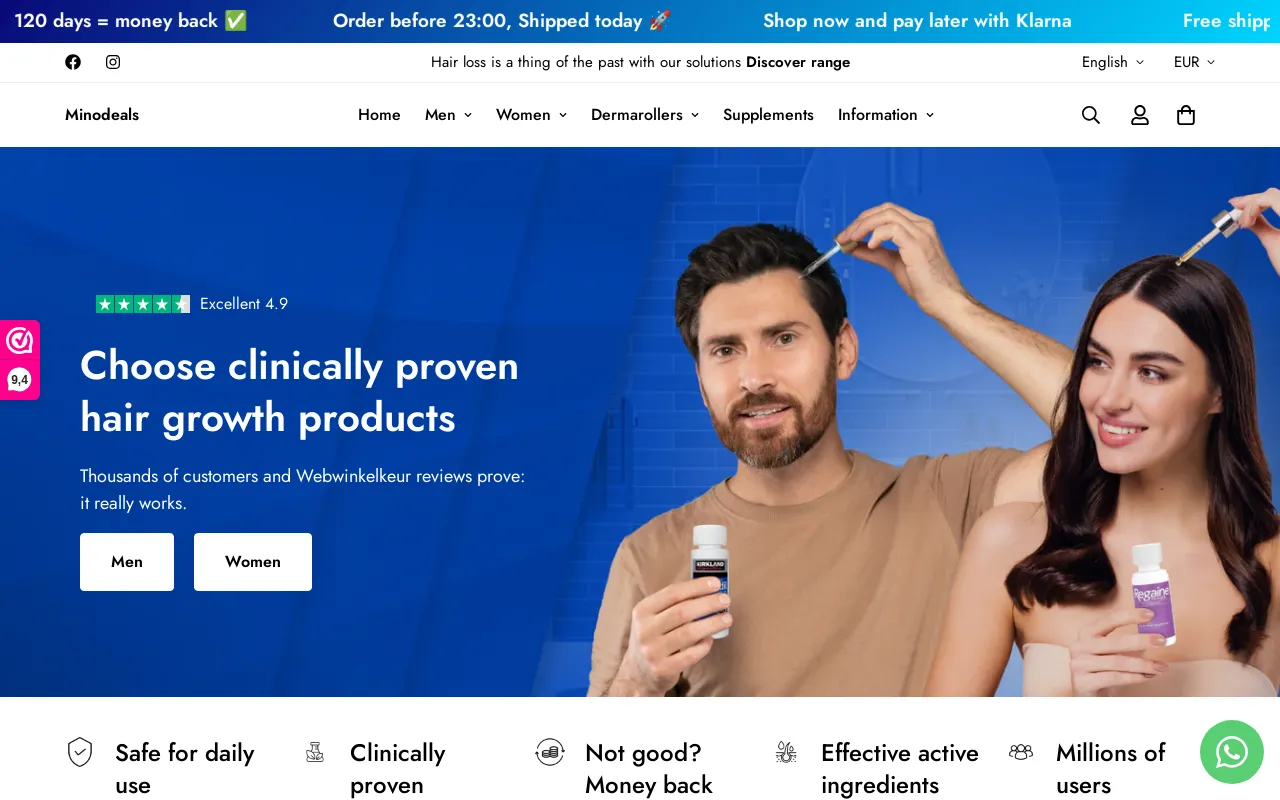Open the shopping bag cart icon

click(1186, 115)
